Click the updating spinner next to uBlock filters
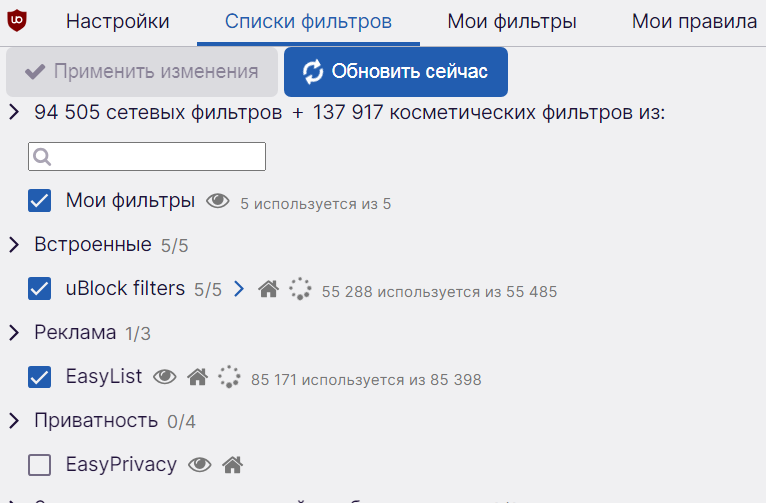 click(300, 289)
